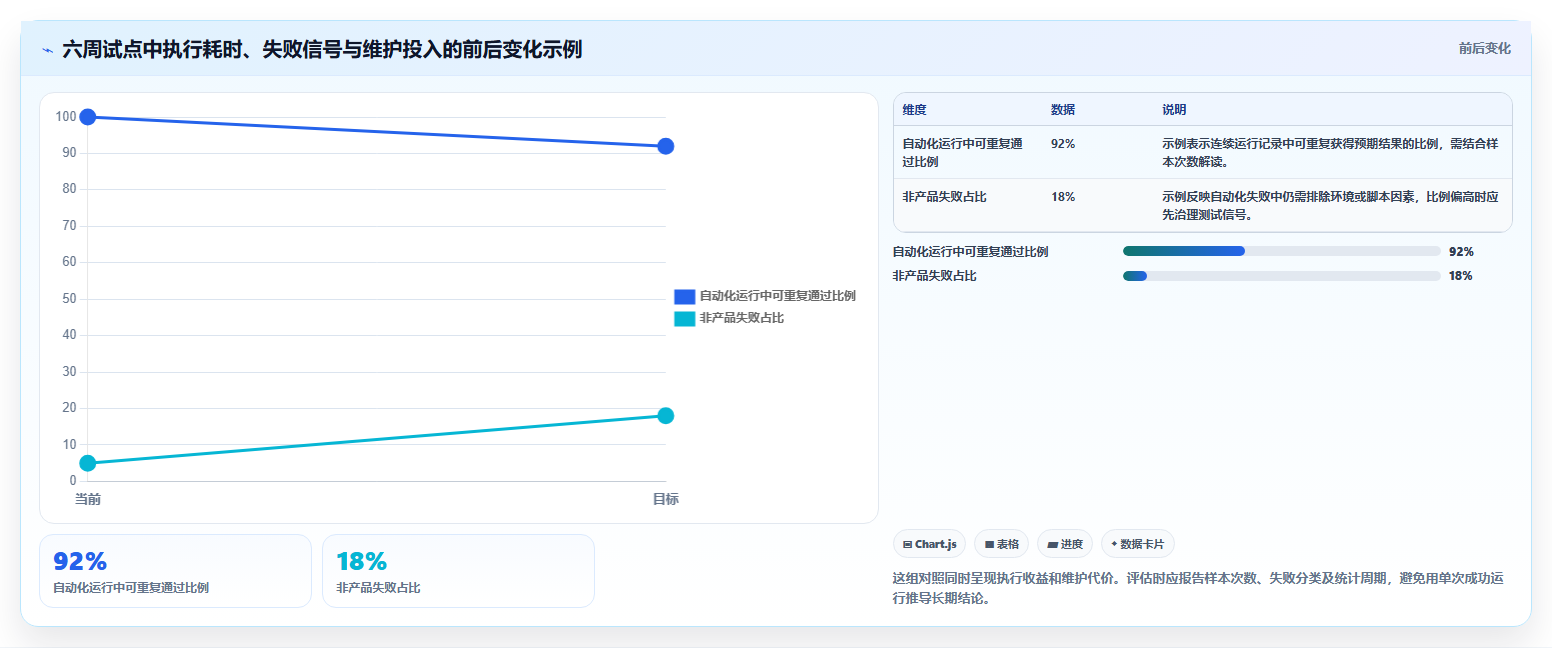The image size is (1552, 648).
Task: Click the 92% data card
Action: (x=175, y=571)
